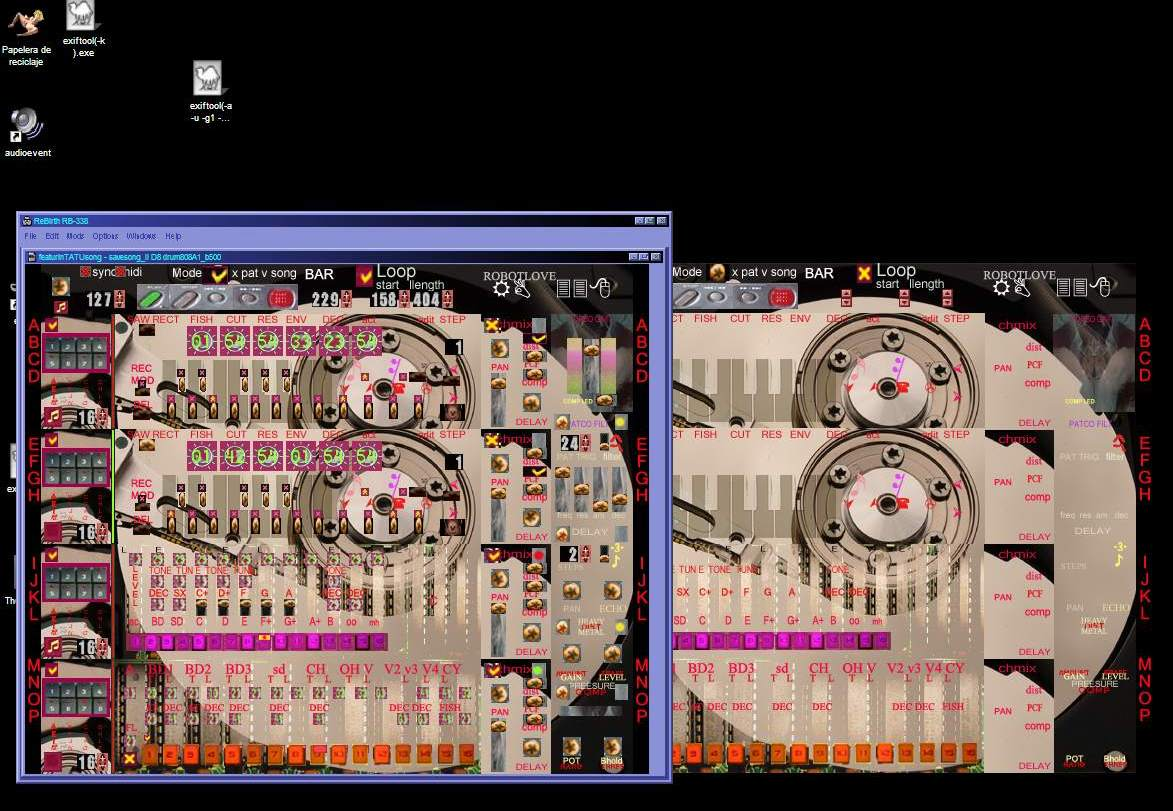Click orange step button 5 in the ReBirth window
1173x811 pixels.
tap(233, 754)
